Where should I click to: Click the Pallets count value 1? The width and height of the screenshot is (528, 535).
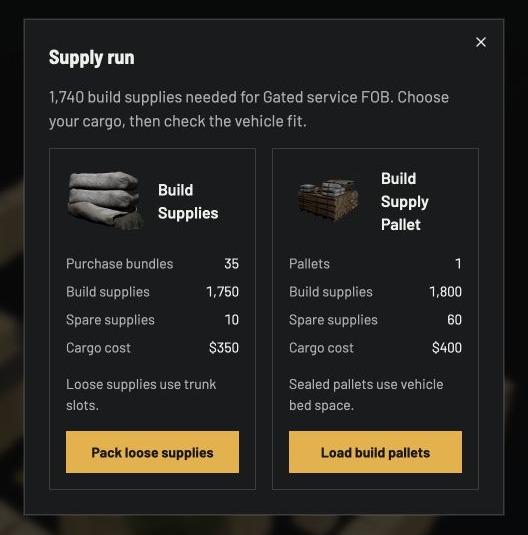pos(458,264)
